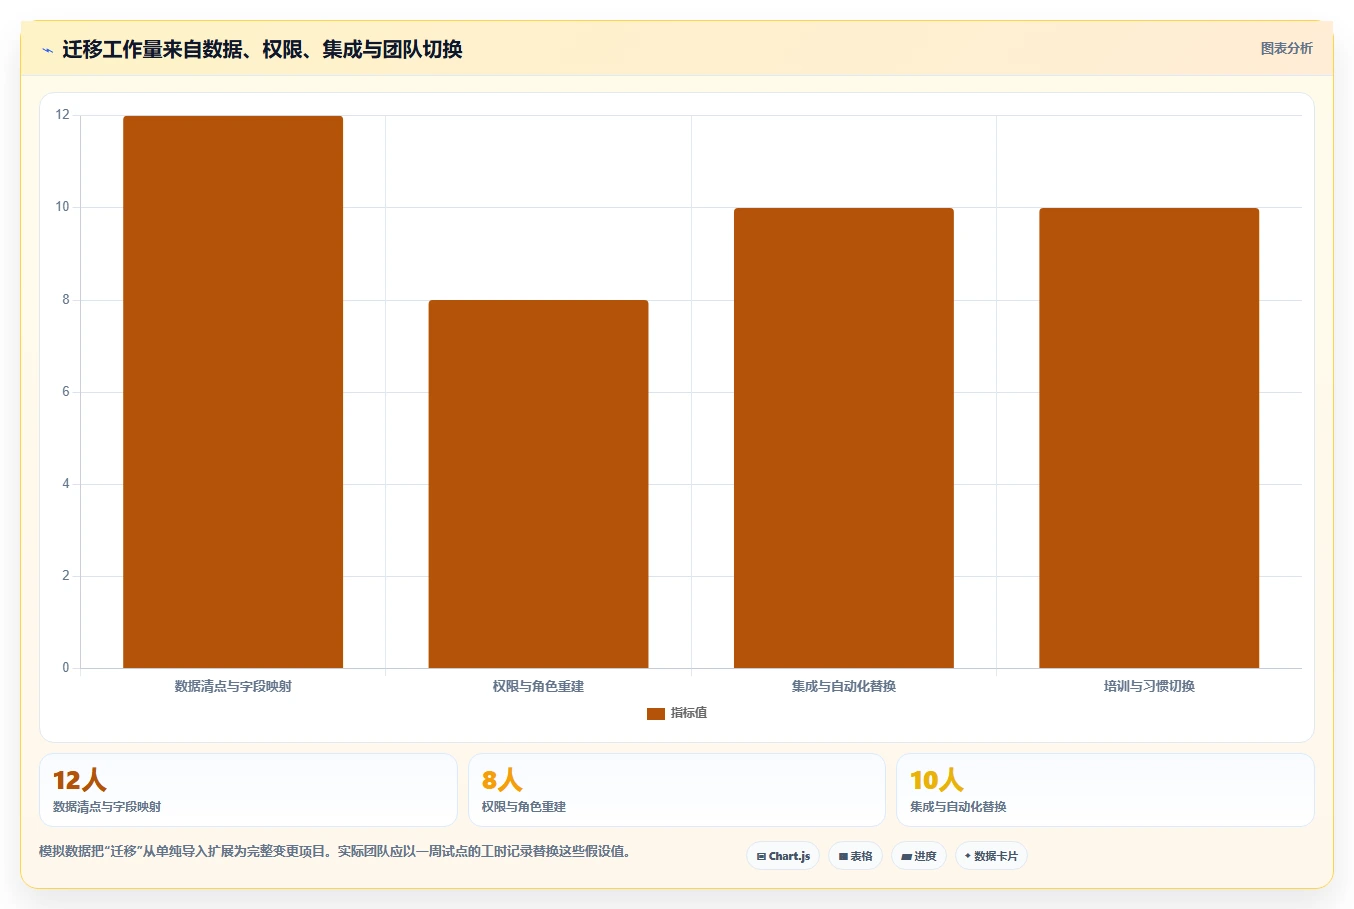The image size is (1354, 909).
Task: Click the x-axis label 培训与习惯切换
Action: [1149, 686]
